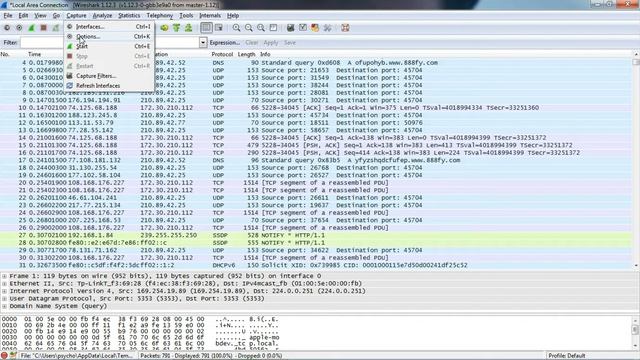Expand Internet Protocol Version 4 node

point(4,291)
